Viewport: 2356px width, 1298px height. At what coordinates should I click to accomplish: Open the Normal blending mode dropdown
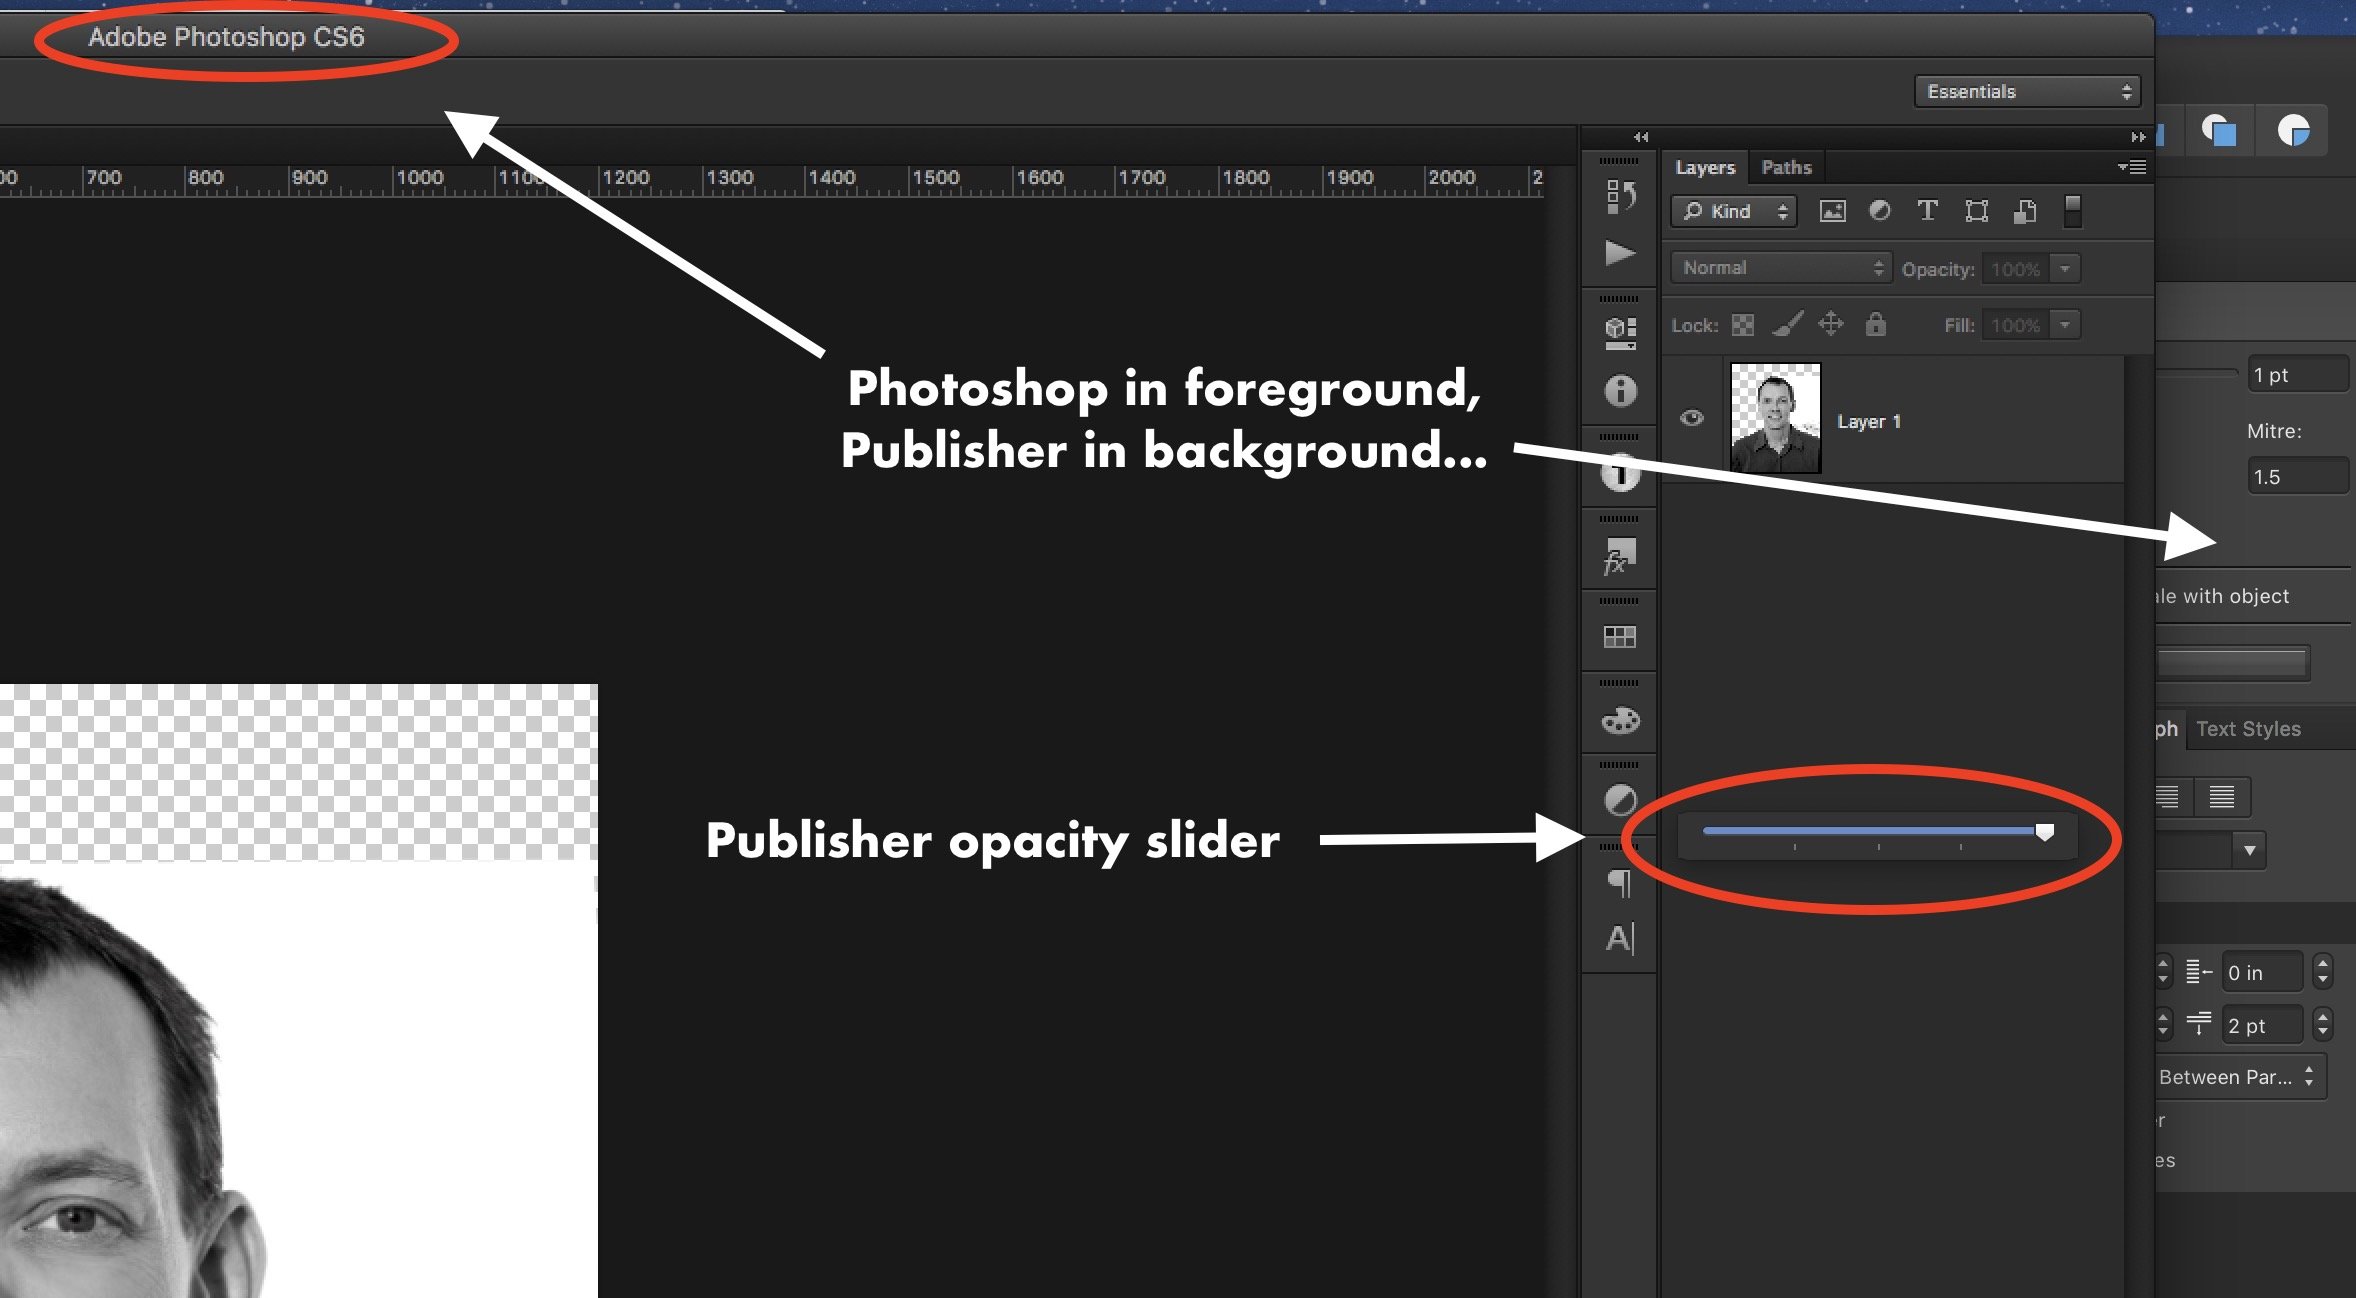click(x=1781, y=268)
